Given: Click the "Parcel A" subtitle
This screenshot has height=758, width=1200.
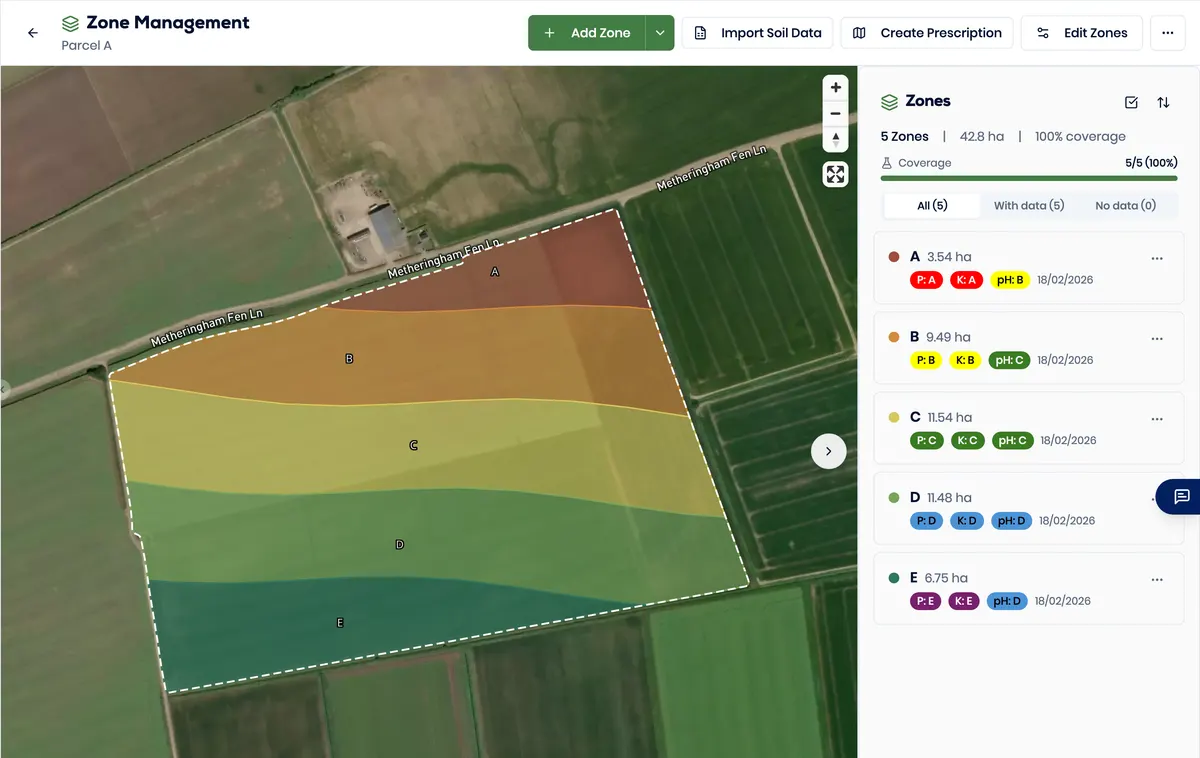Looking at the screenshot, I should point(87,46).
